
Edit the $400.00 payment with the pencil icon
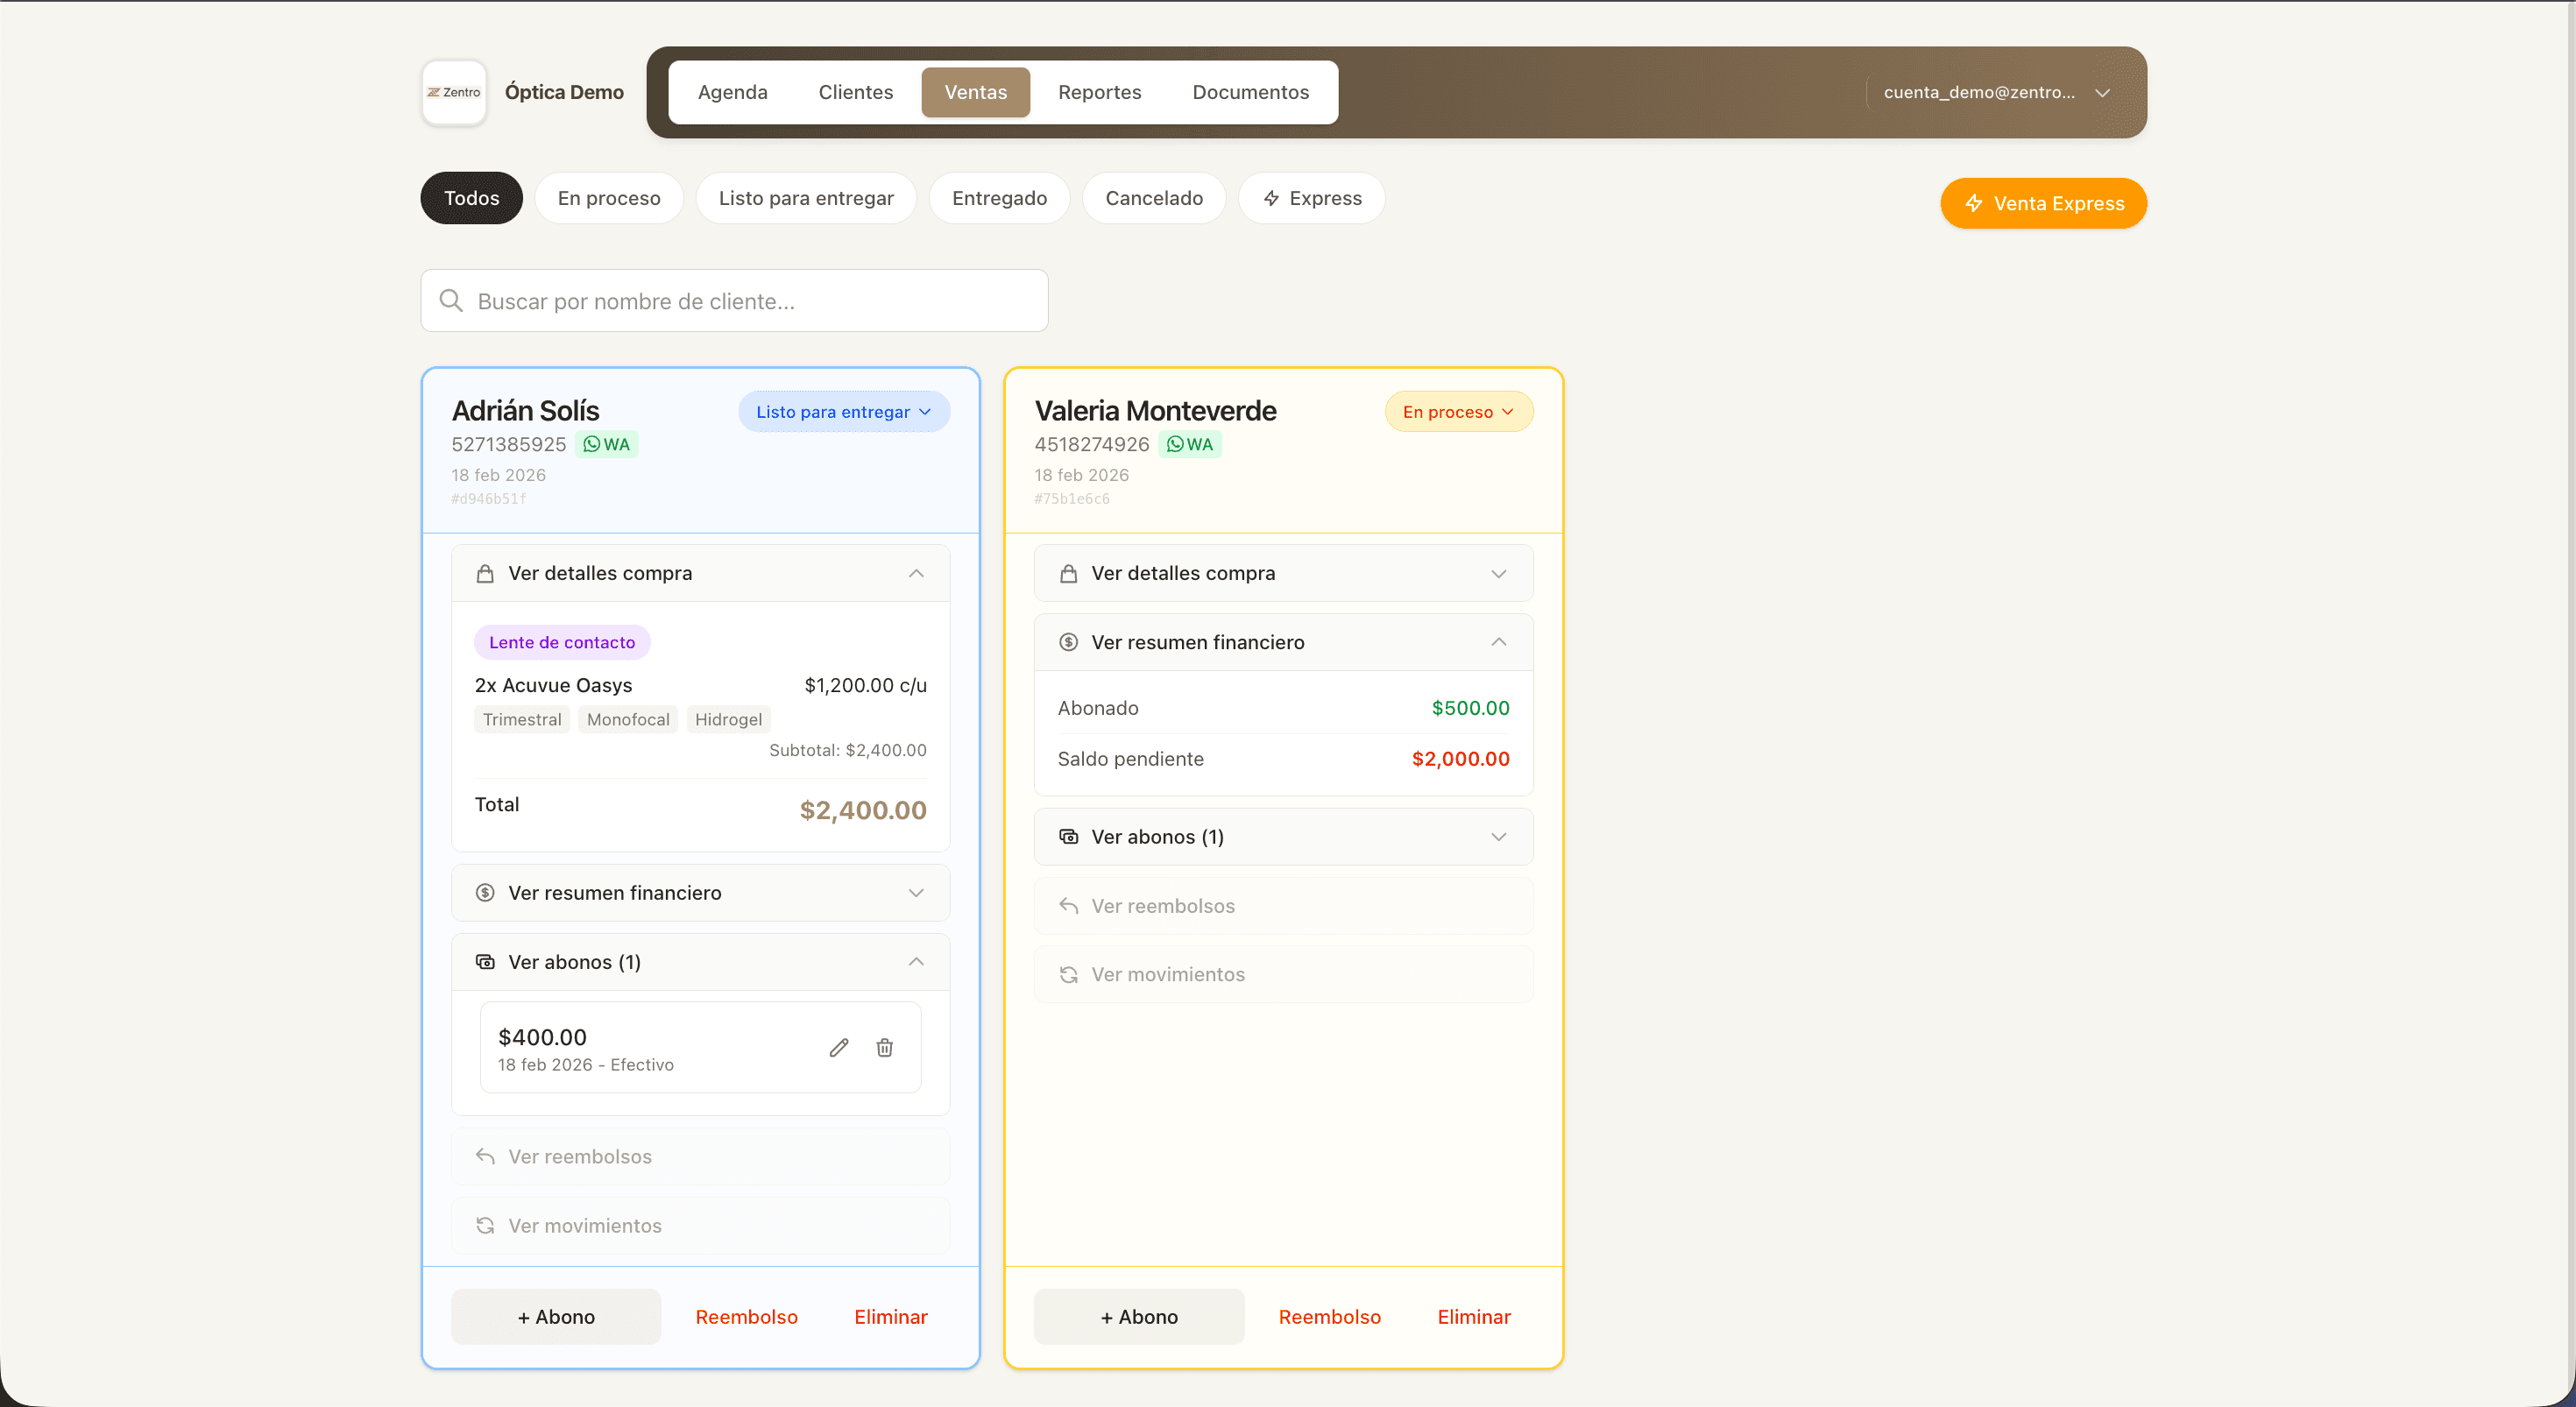(838, 1047)
